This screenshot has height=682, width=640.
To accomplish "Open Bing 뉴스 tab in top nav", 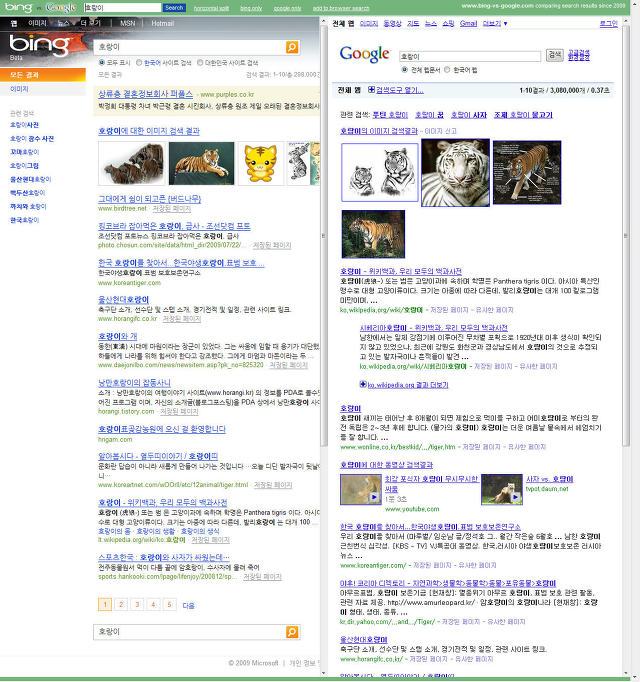I will pos(64,23).
